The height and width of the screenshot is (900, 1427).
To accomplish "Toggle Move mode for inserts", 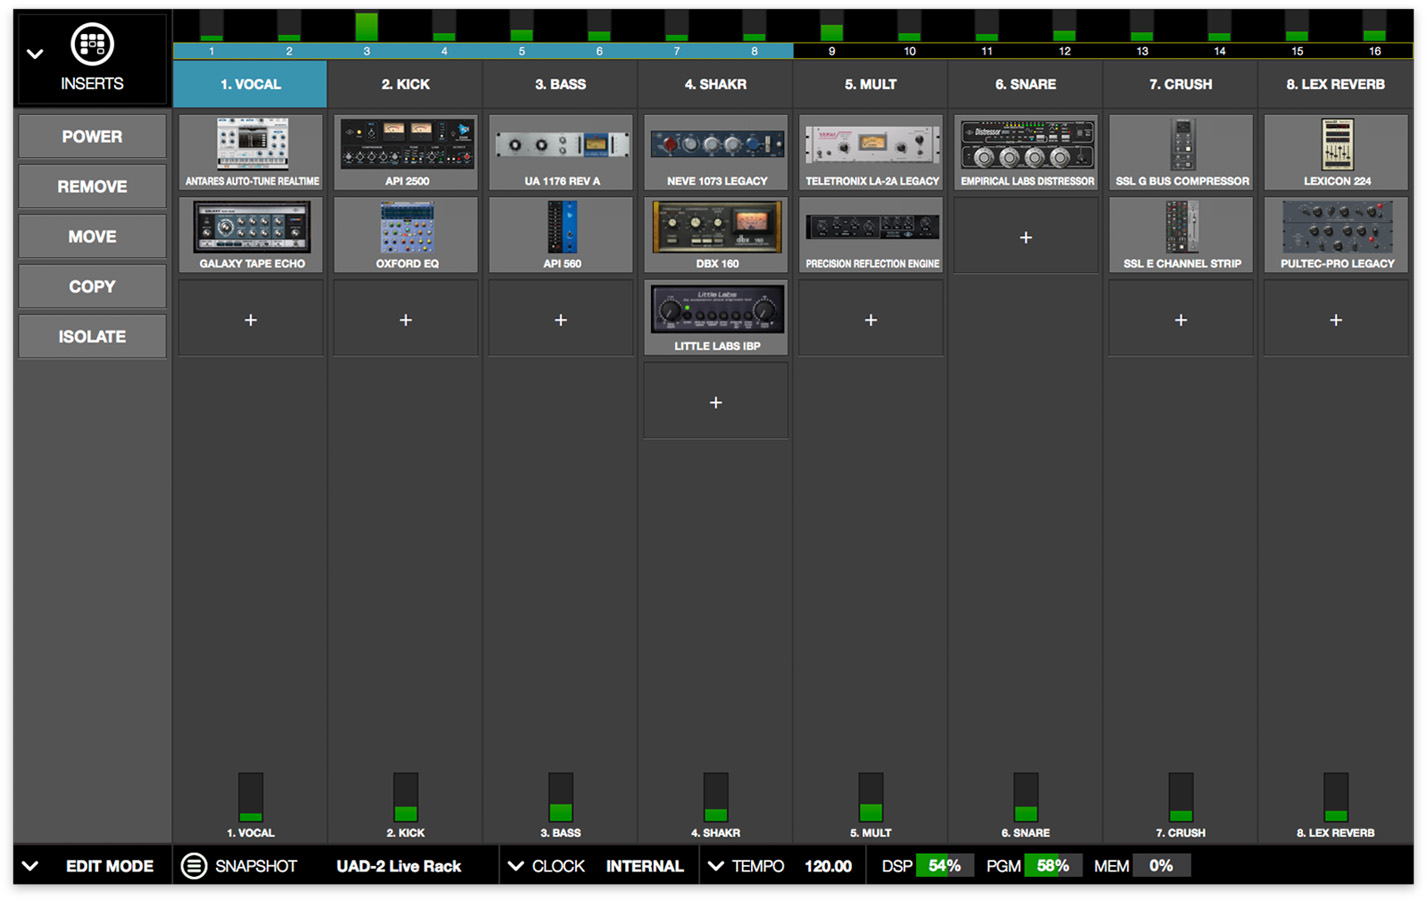I will [x=92, y=236].
